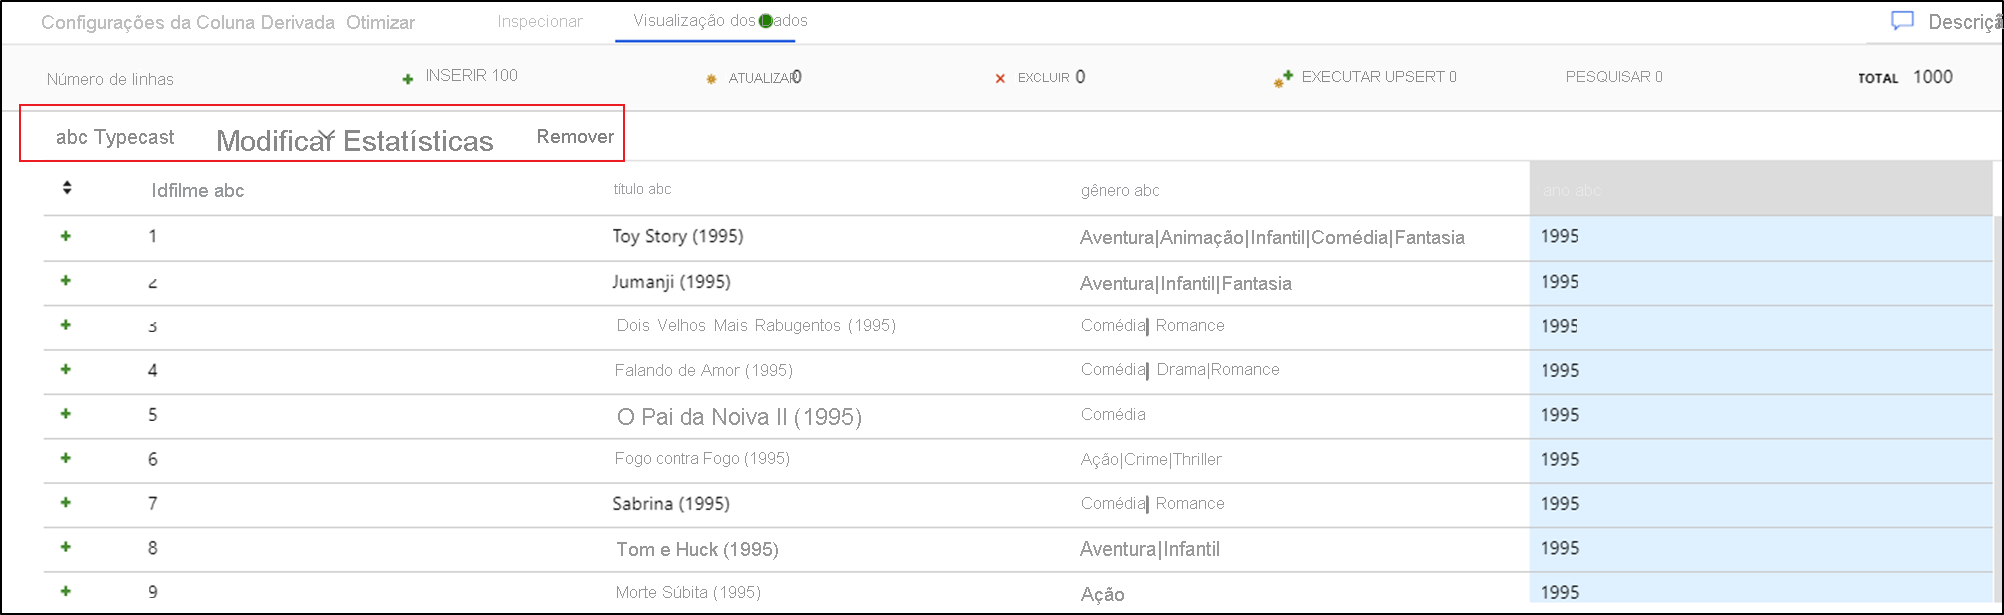Click the EXECUTAR UPSERT icon

point(1283,78)
